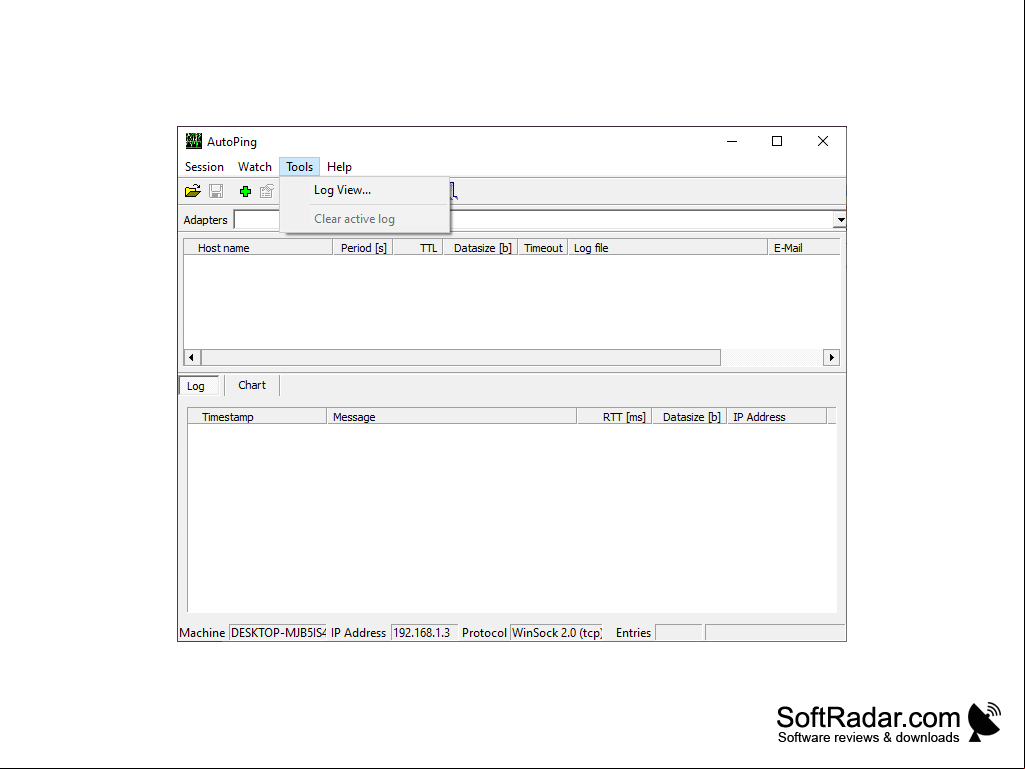This screenshot has height=769, width=1025.
Task: Click the Message column header
Action: (x=452, y=417)
